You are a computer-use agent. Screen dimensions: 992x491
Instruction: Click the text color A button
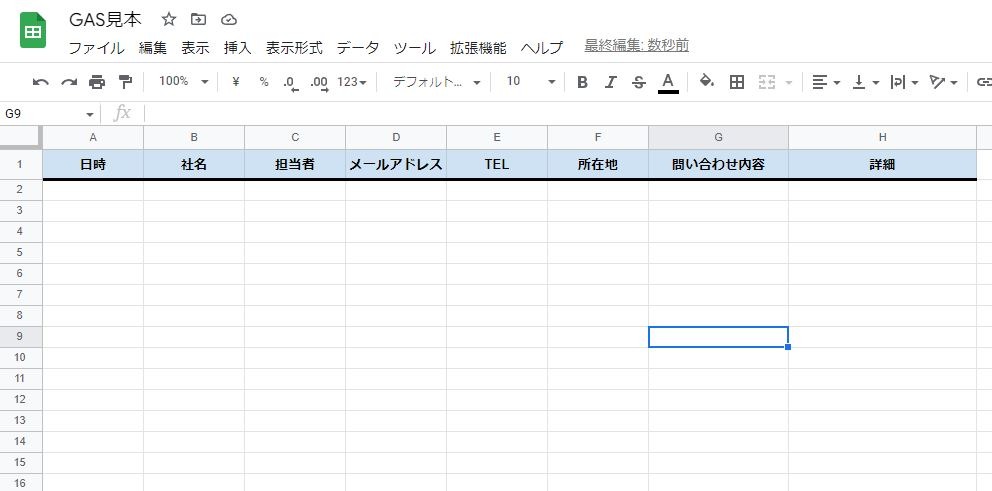click(x=668, y=82)
